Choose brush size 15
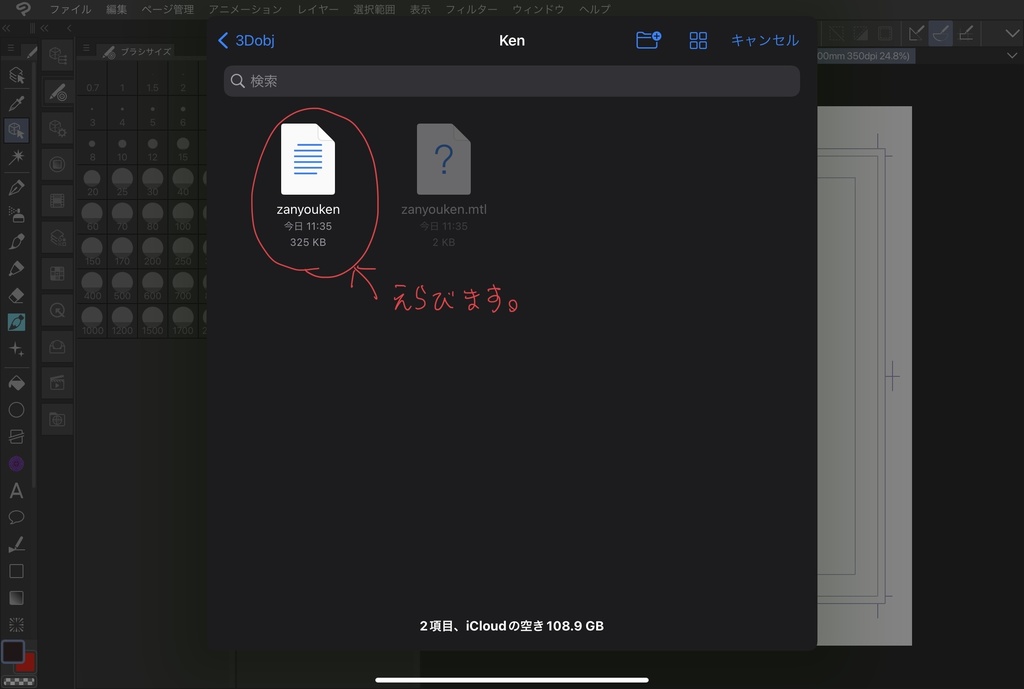Screen dimensions: 1024x689 [x=183, y=149]
